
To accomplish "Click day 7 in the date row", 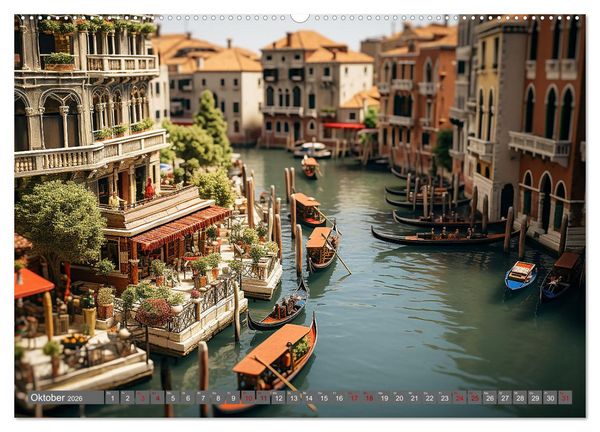I will pos(203,398).
